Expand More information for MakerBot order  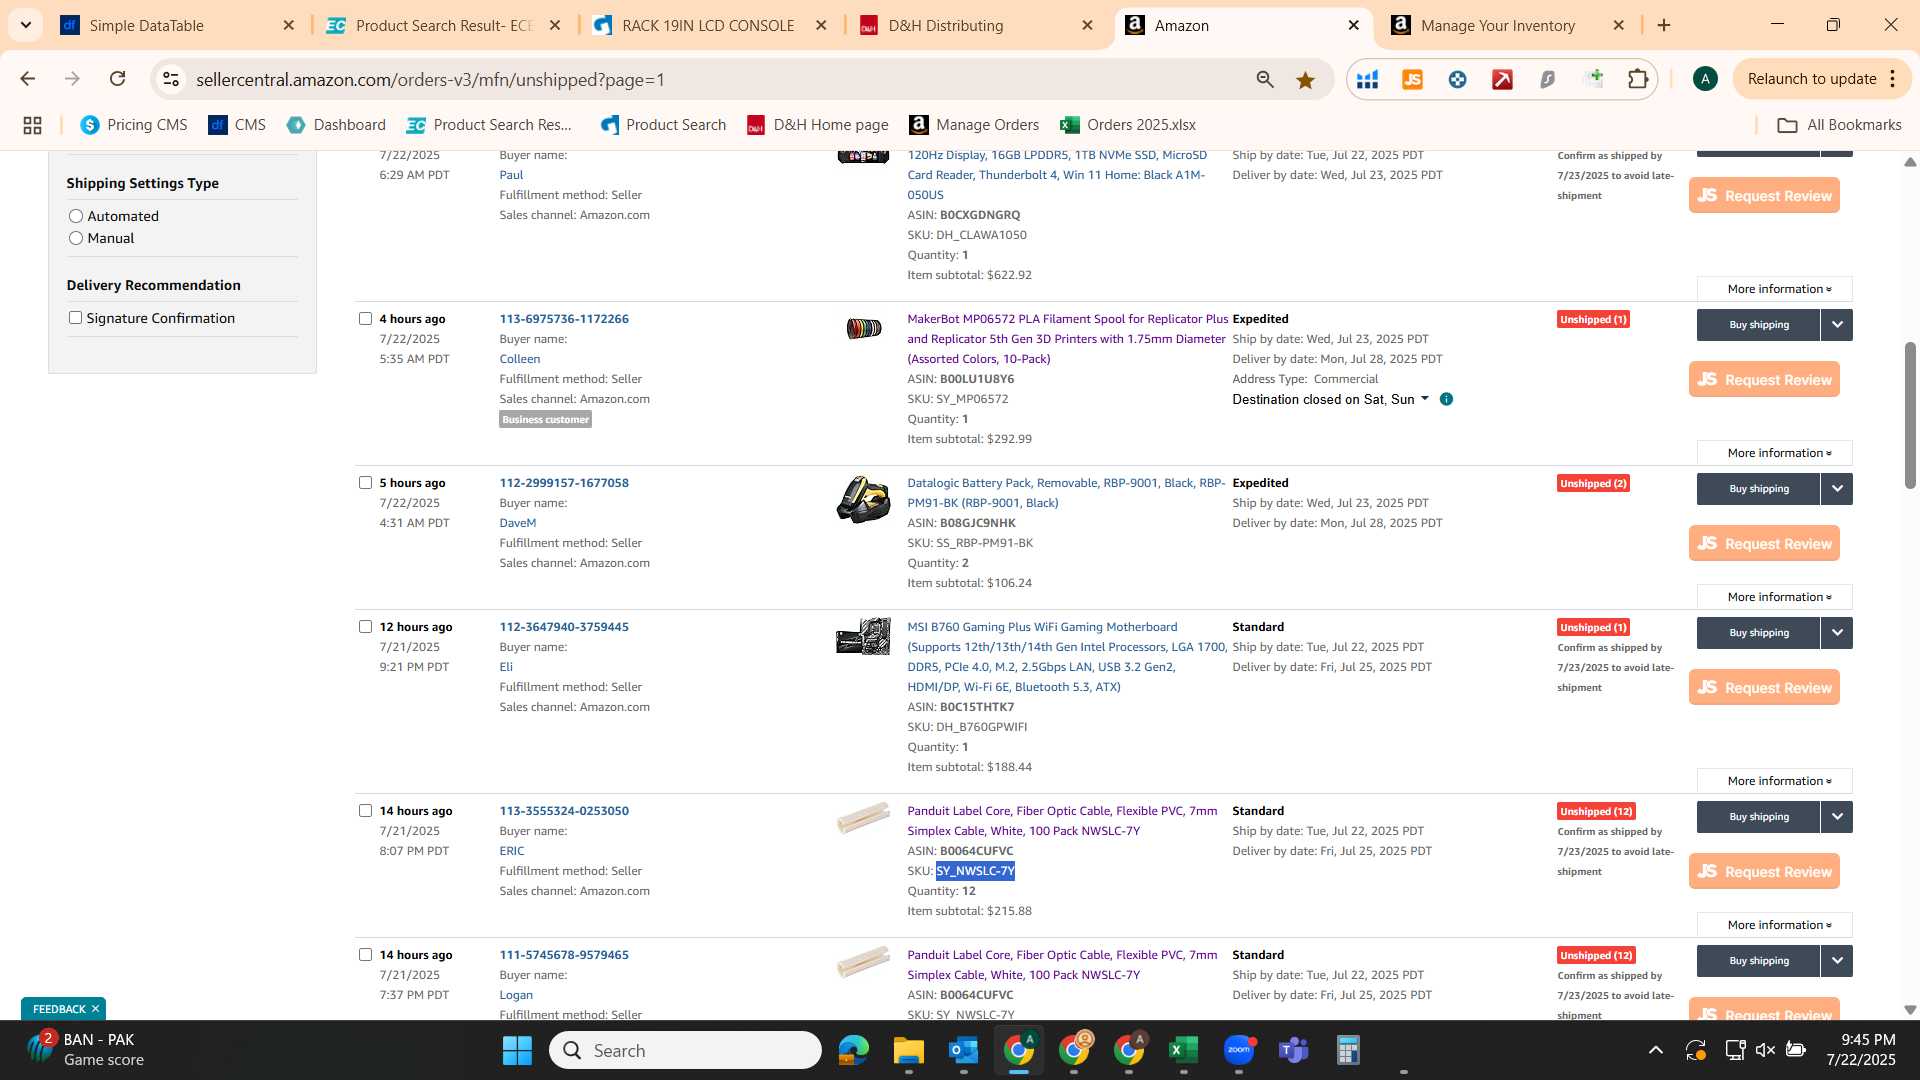coord(1775,453)
